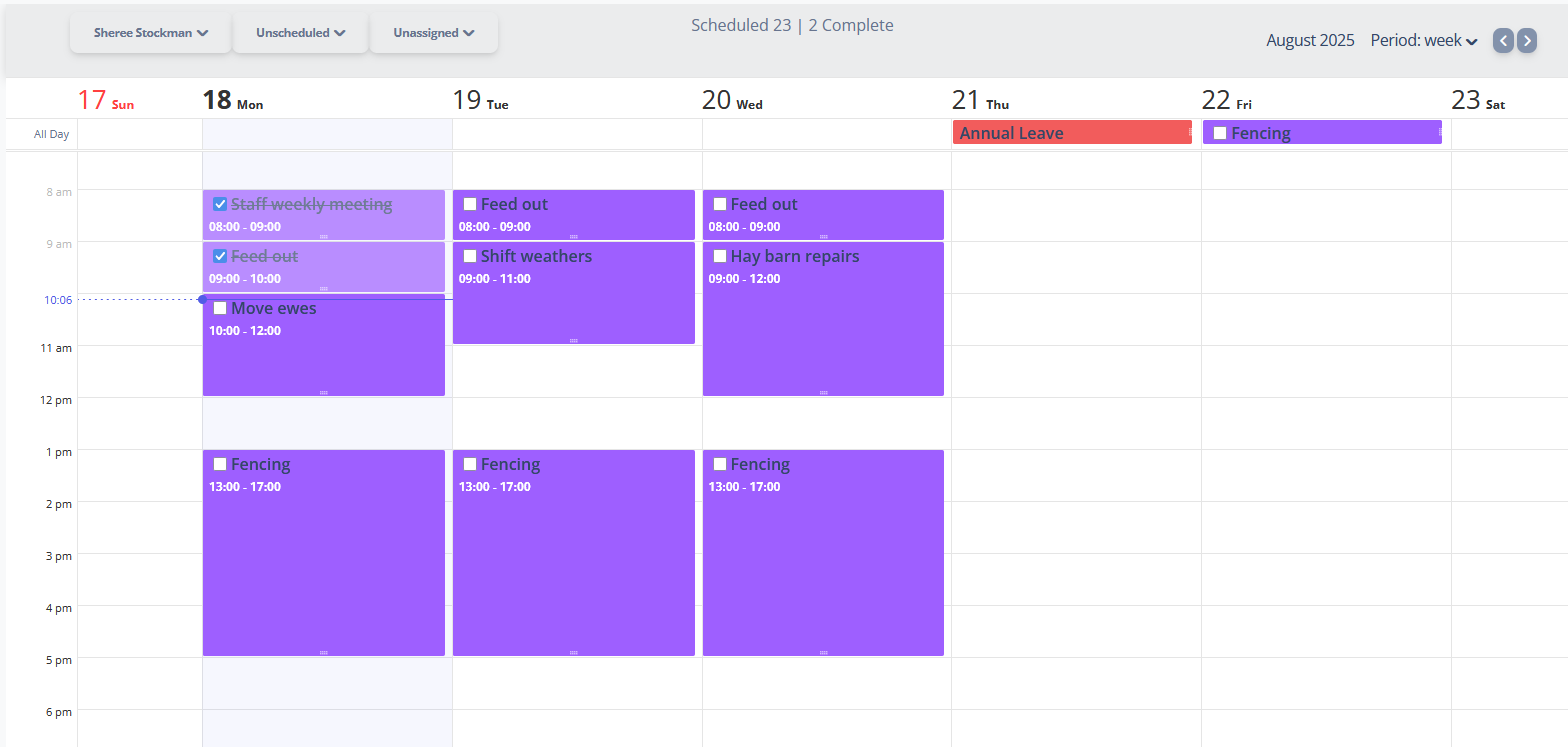Change Period: week selector

(x=1424, y=41)
